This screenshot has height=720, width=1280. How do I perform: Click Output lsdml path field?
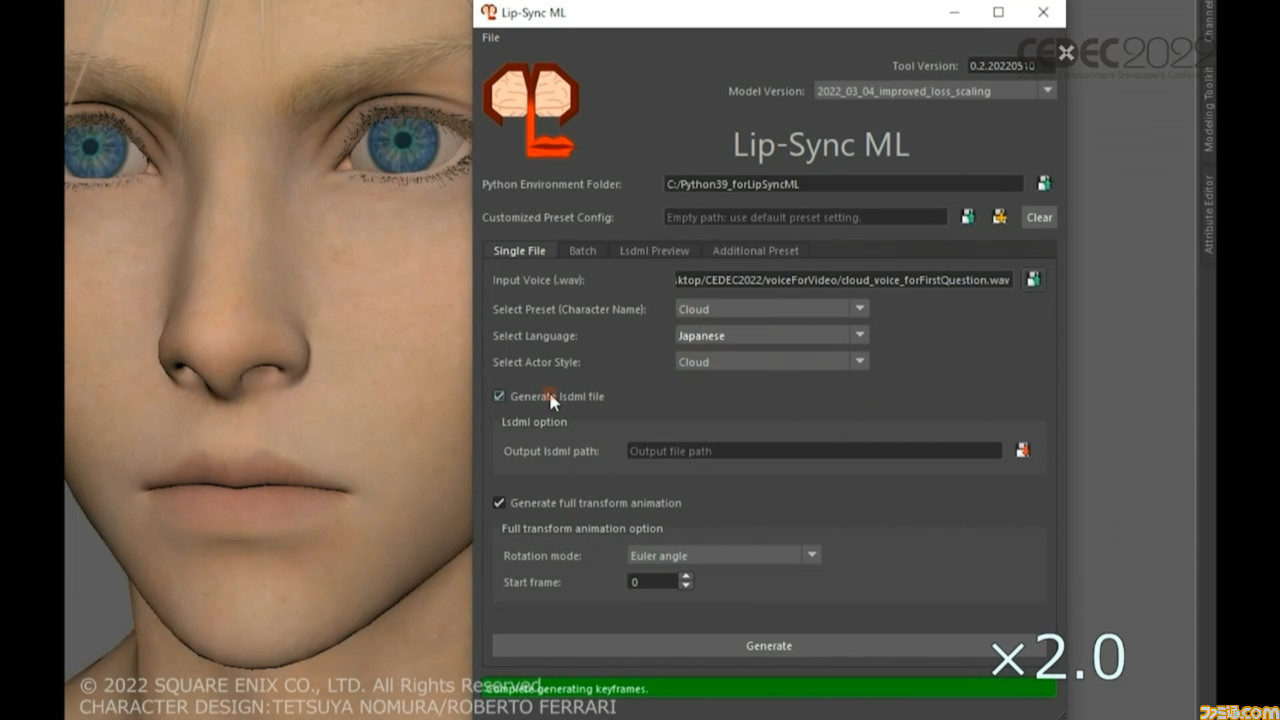tap(814, 451)
